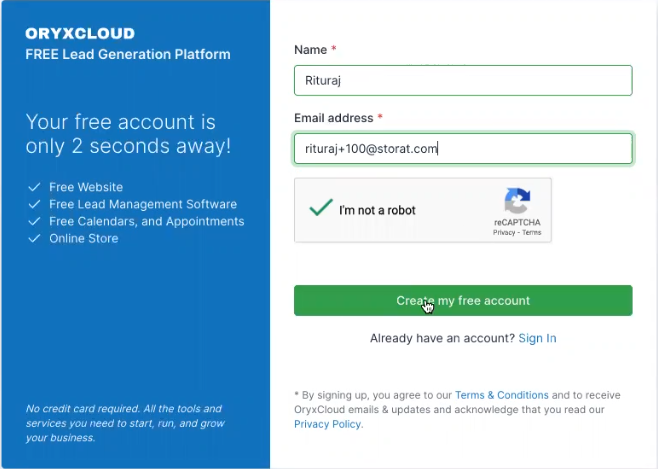The image size is (658, 469).
Task: Open the reCAPTCHA Privacy link
Action: click(504, 232)
